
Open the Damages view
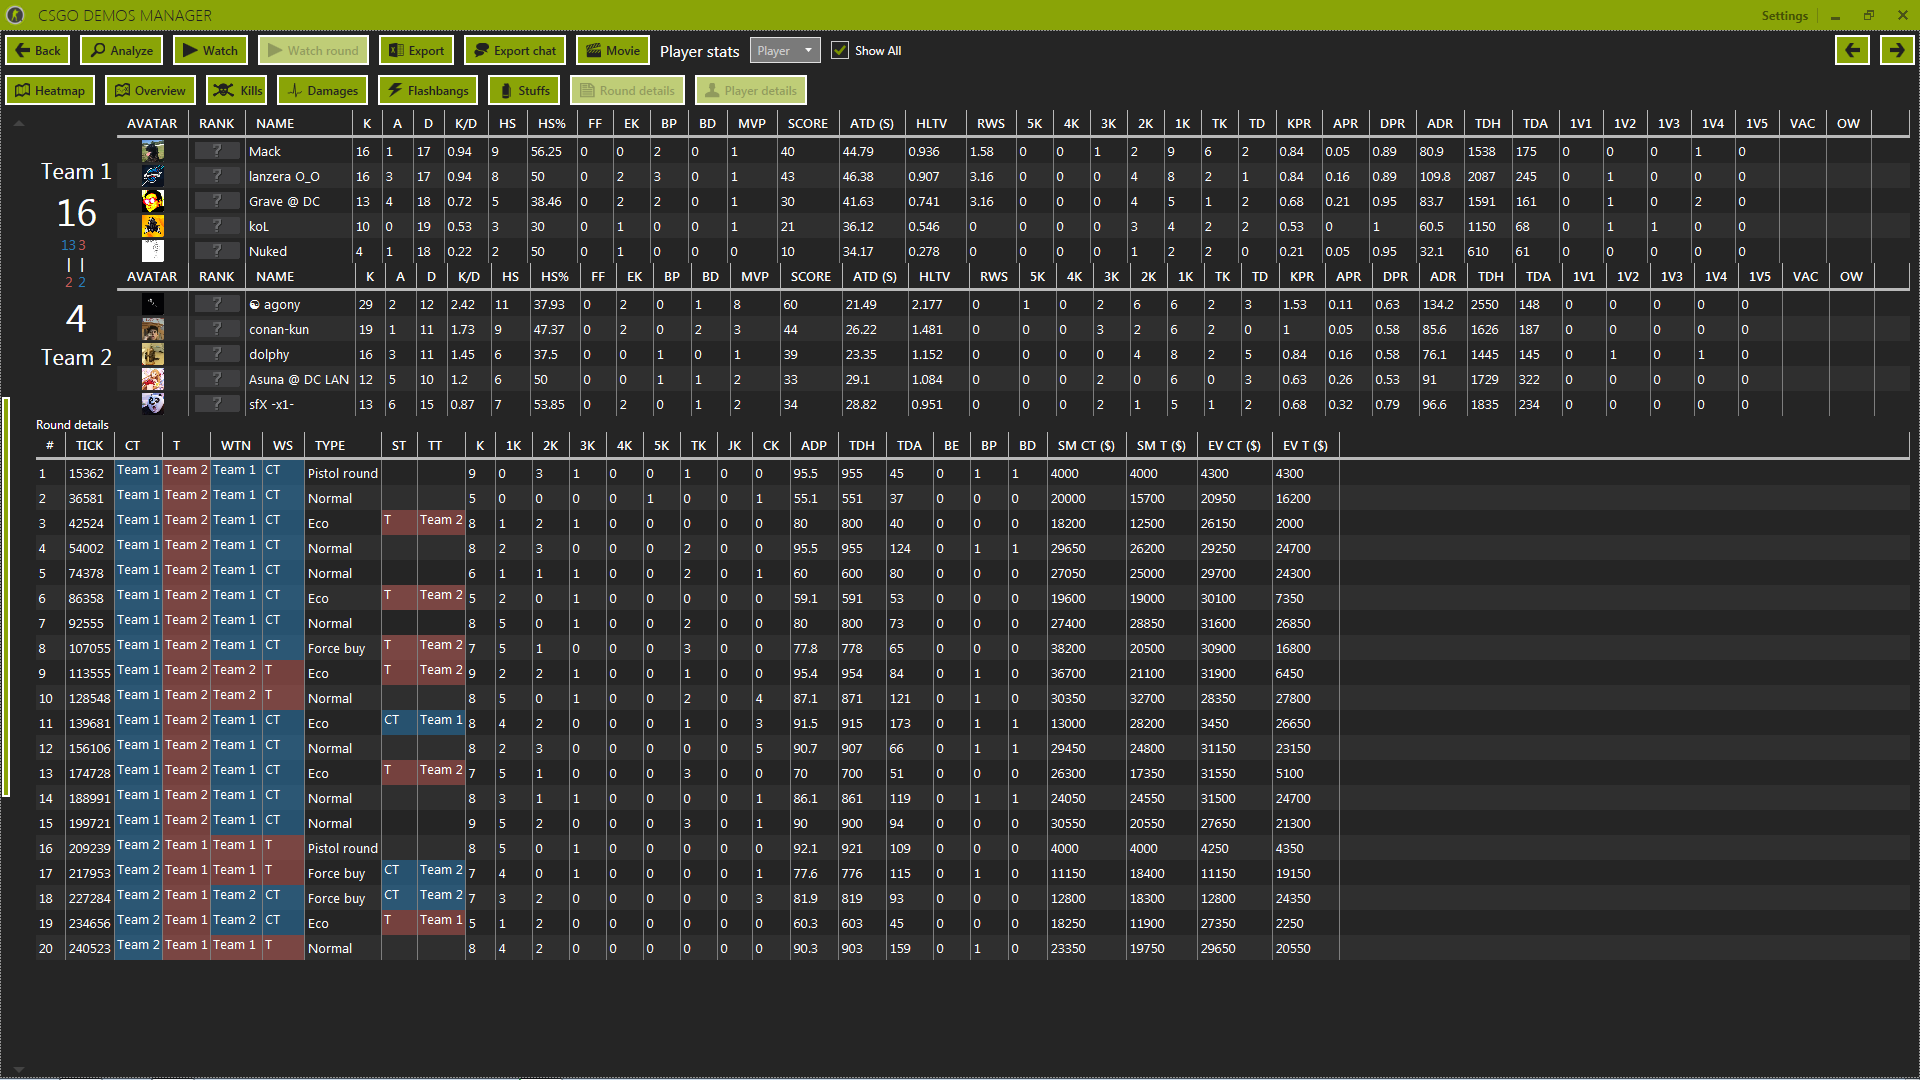point(322,91)
